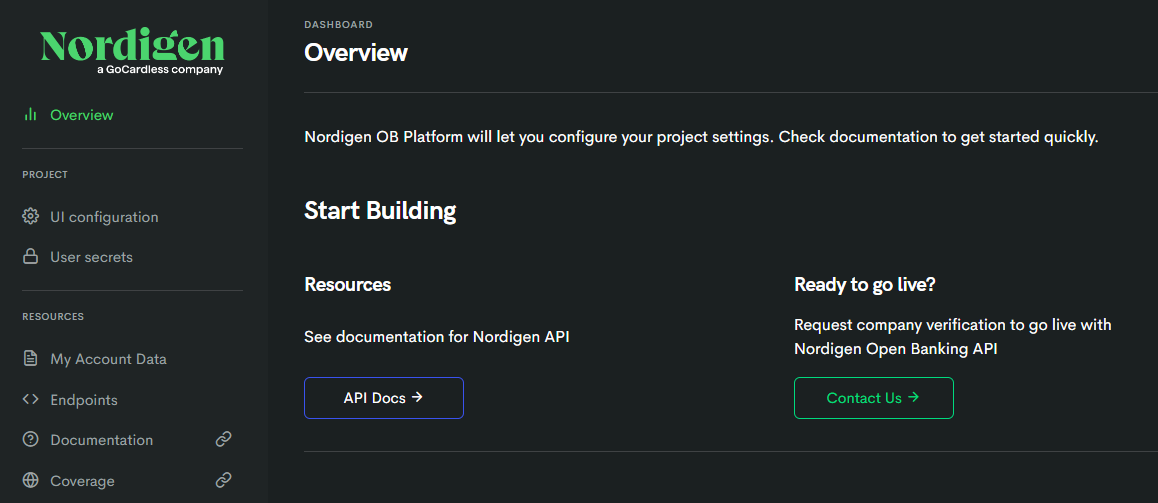The image size is (1158, 503).
Task: Go to the User secrets text label
Action: [x=91, y=257]
